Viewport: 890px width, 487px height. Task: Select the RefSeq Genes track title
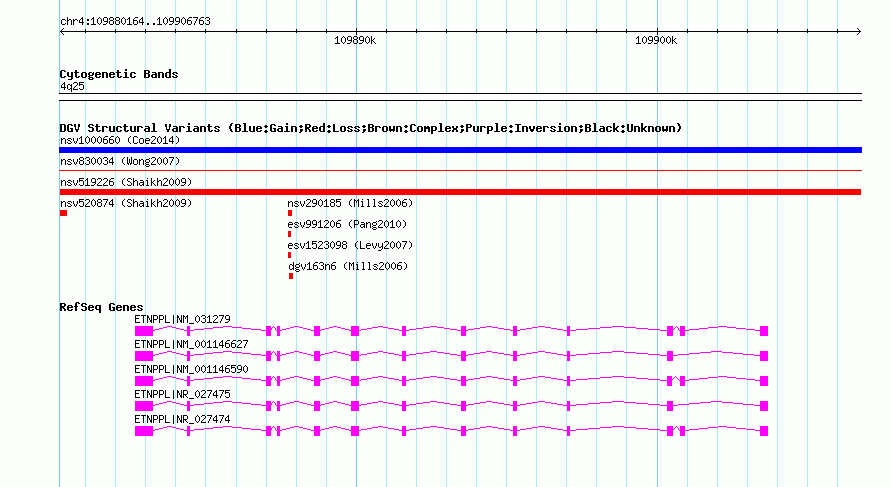(x=101, y=307)
